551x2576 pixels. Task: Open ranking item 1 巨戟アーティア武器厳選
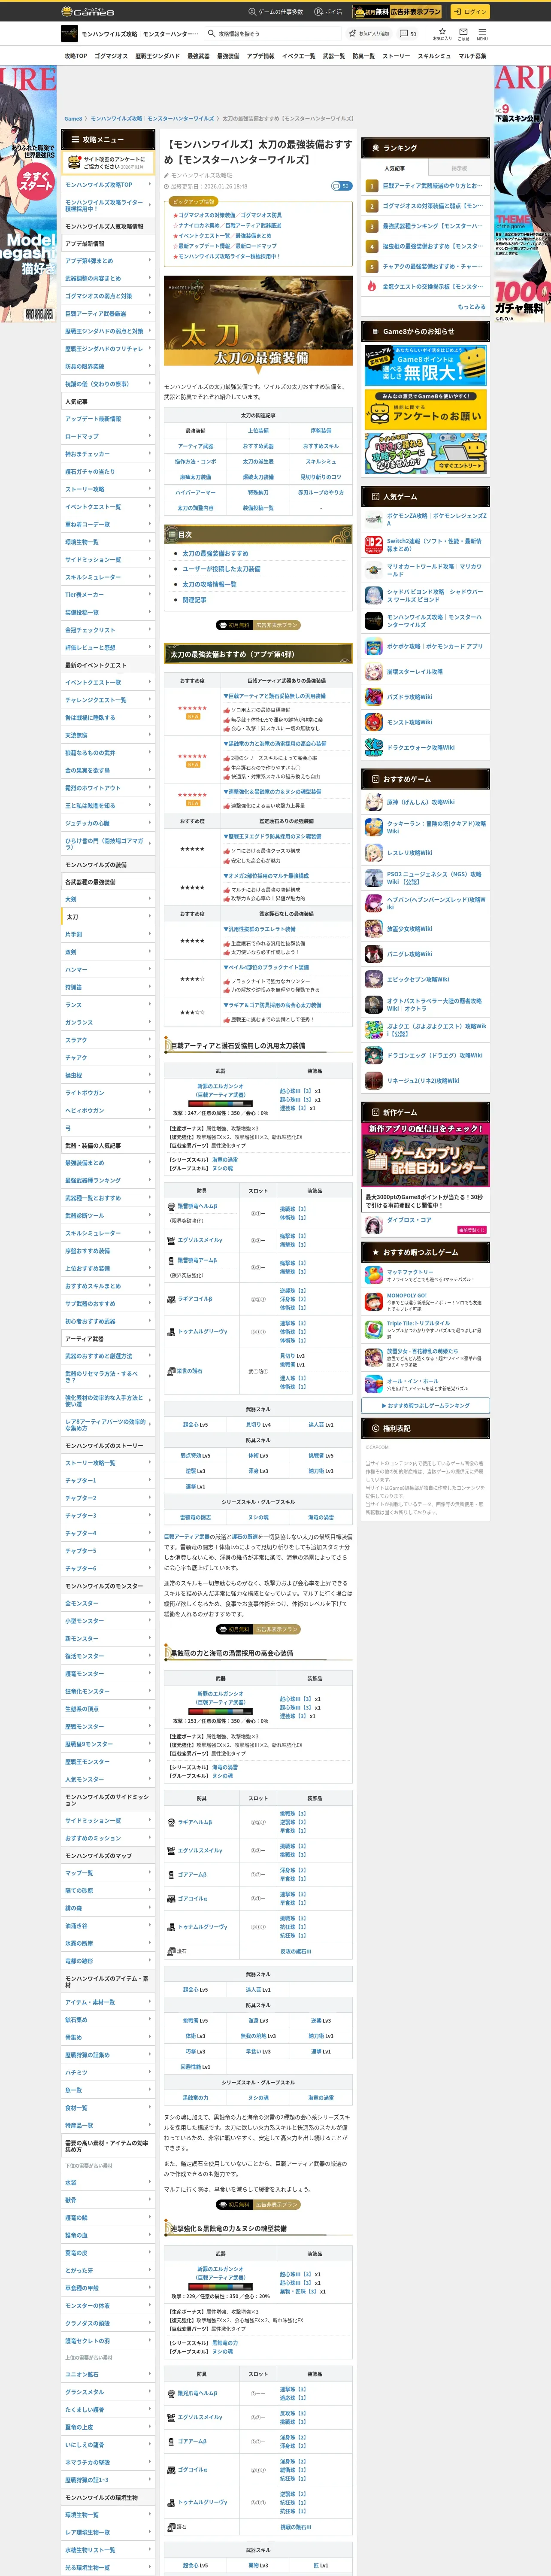[426, 186]
